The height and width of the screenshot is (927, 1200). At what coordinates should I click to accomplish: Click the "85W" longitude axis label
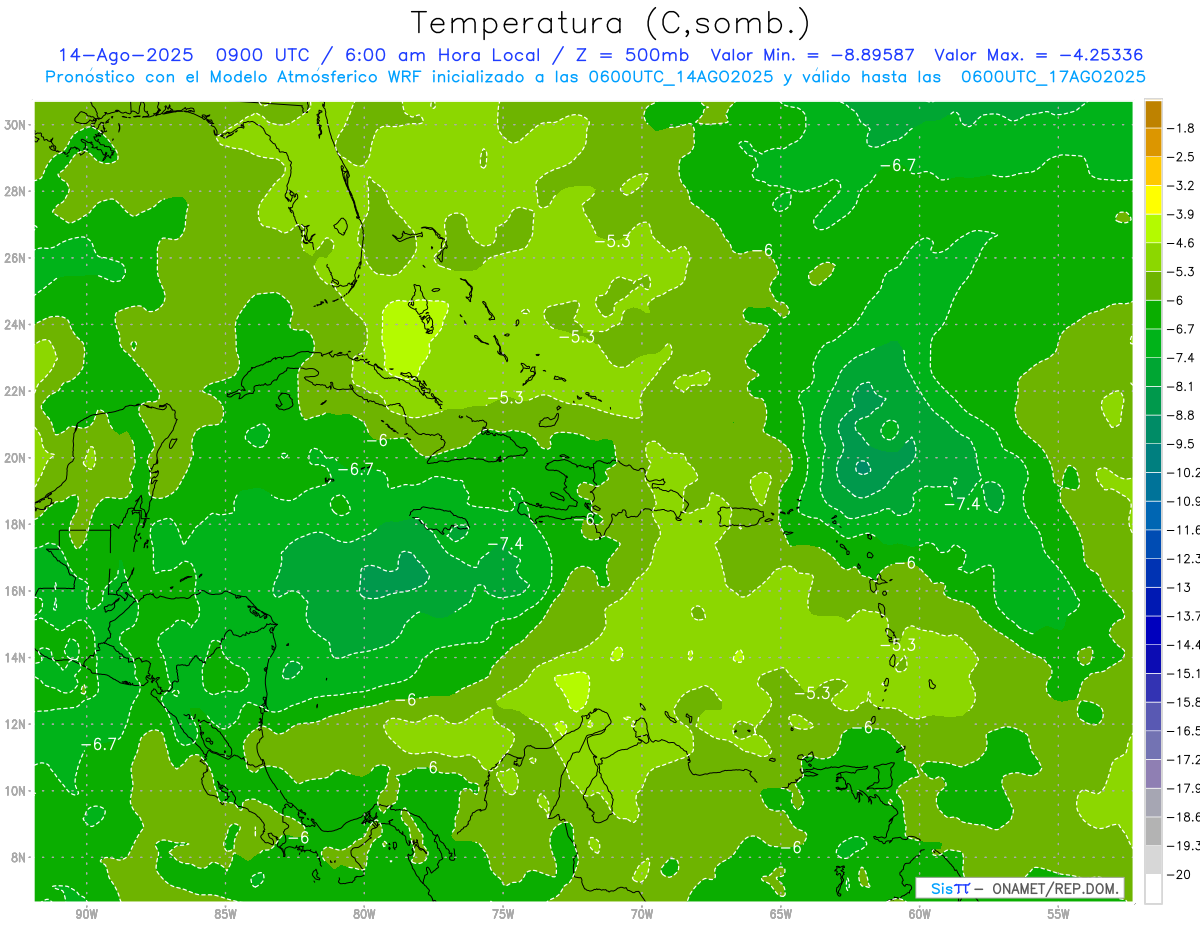(225, 914)
